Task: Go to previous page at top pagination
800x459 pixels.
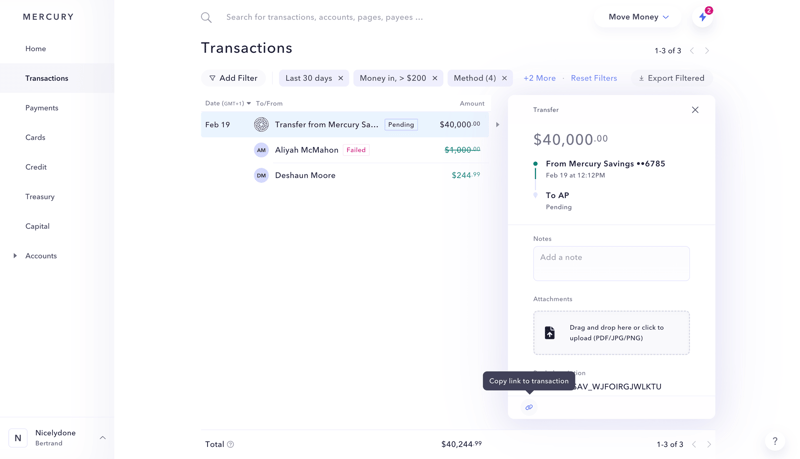Action: tap(692, 50)
